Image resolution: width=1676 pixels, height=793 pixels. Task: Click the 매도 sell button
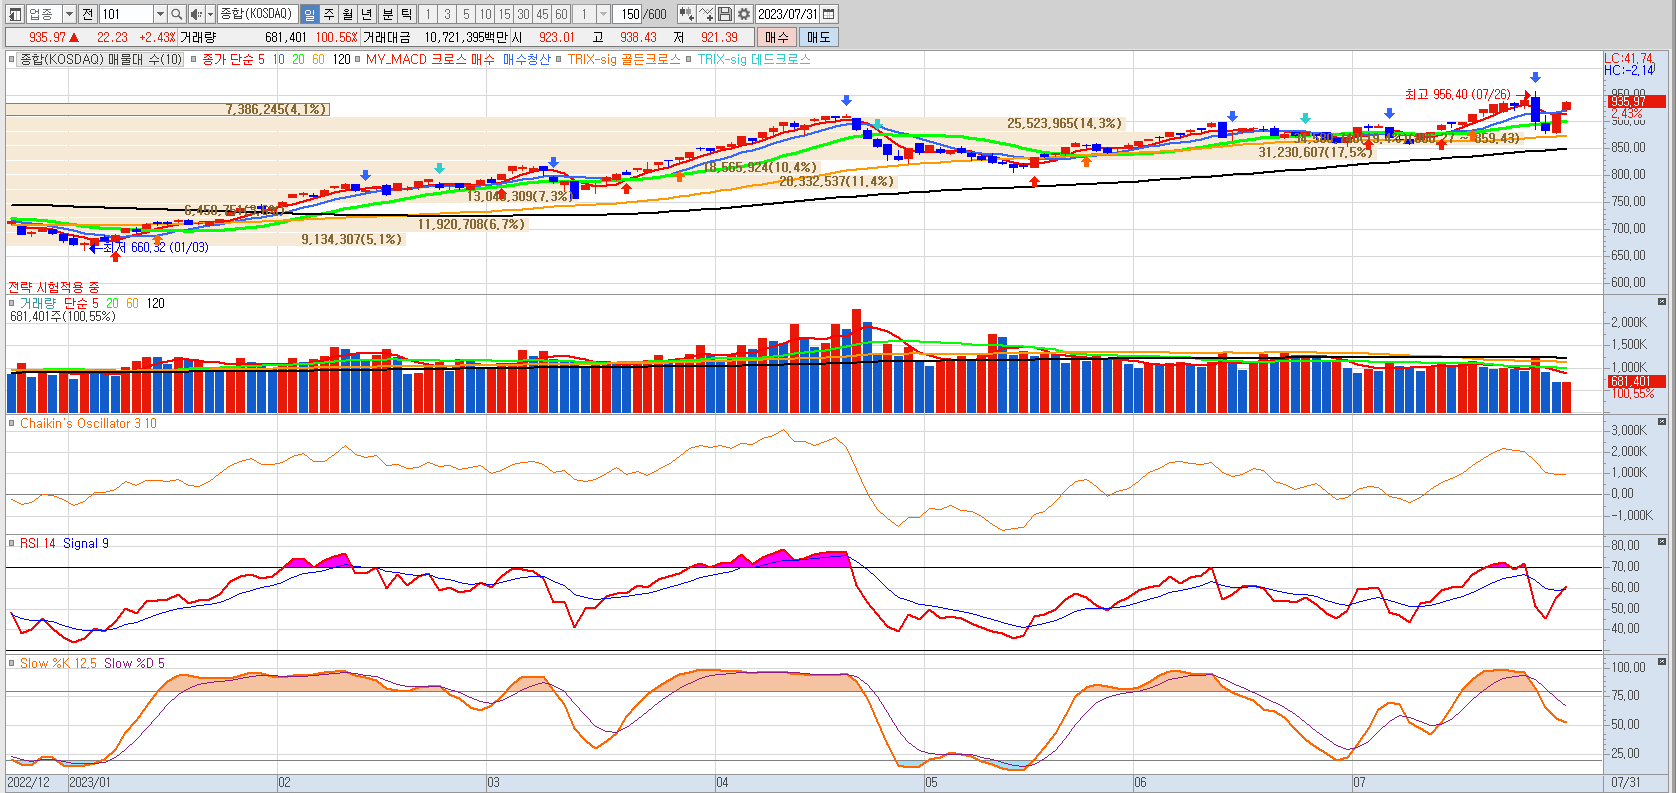[818, 37]
